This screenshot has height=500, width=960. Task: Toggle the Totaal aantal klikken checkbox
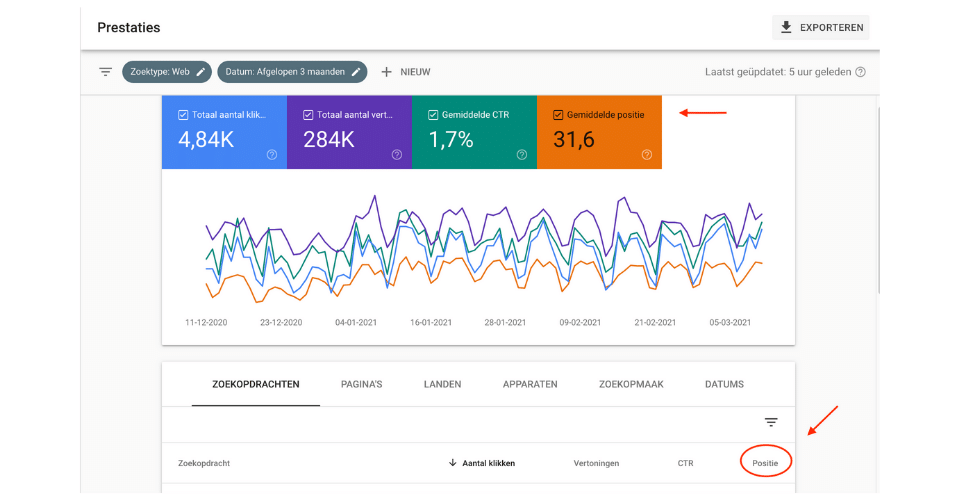183,115
